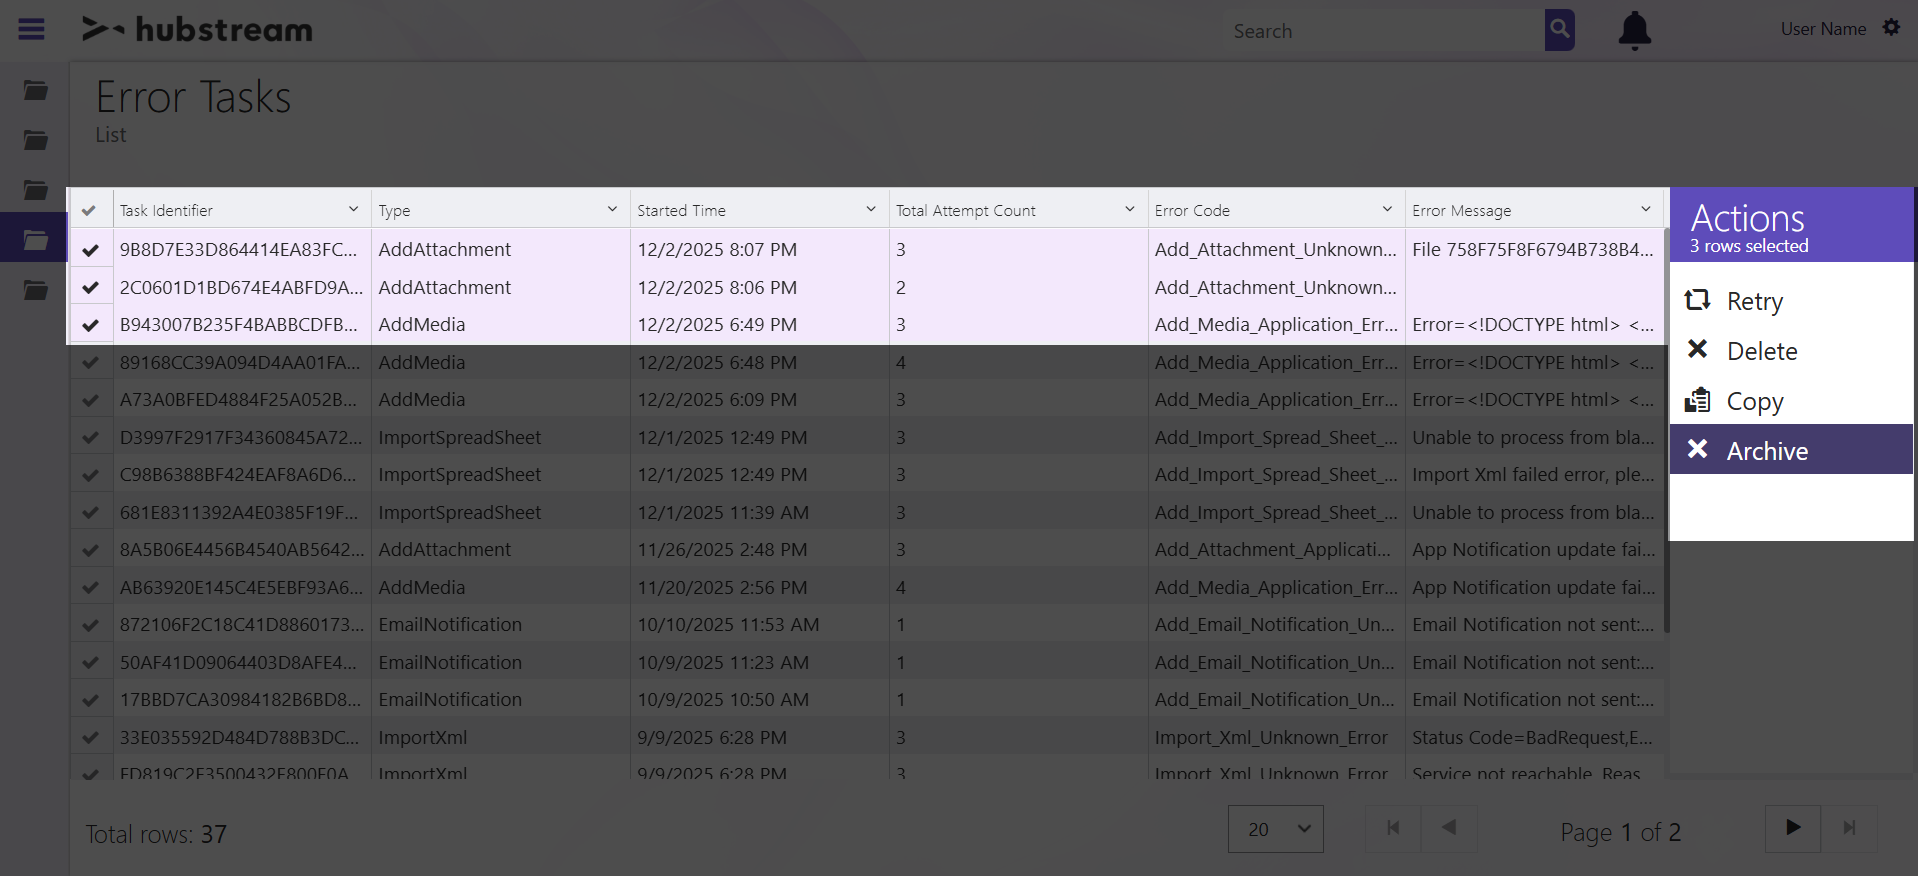Open the page size 20 dropdown
This screenshot has height=876, width=1918.
(x=1276, y=829)
